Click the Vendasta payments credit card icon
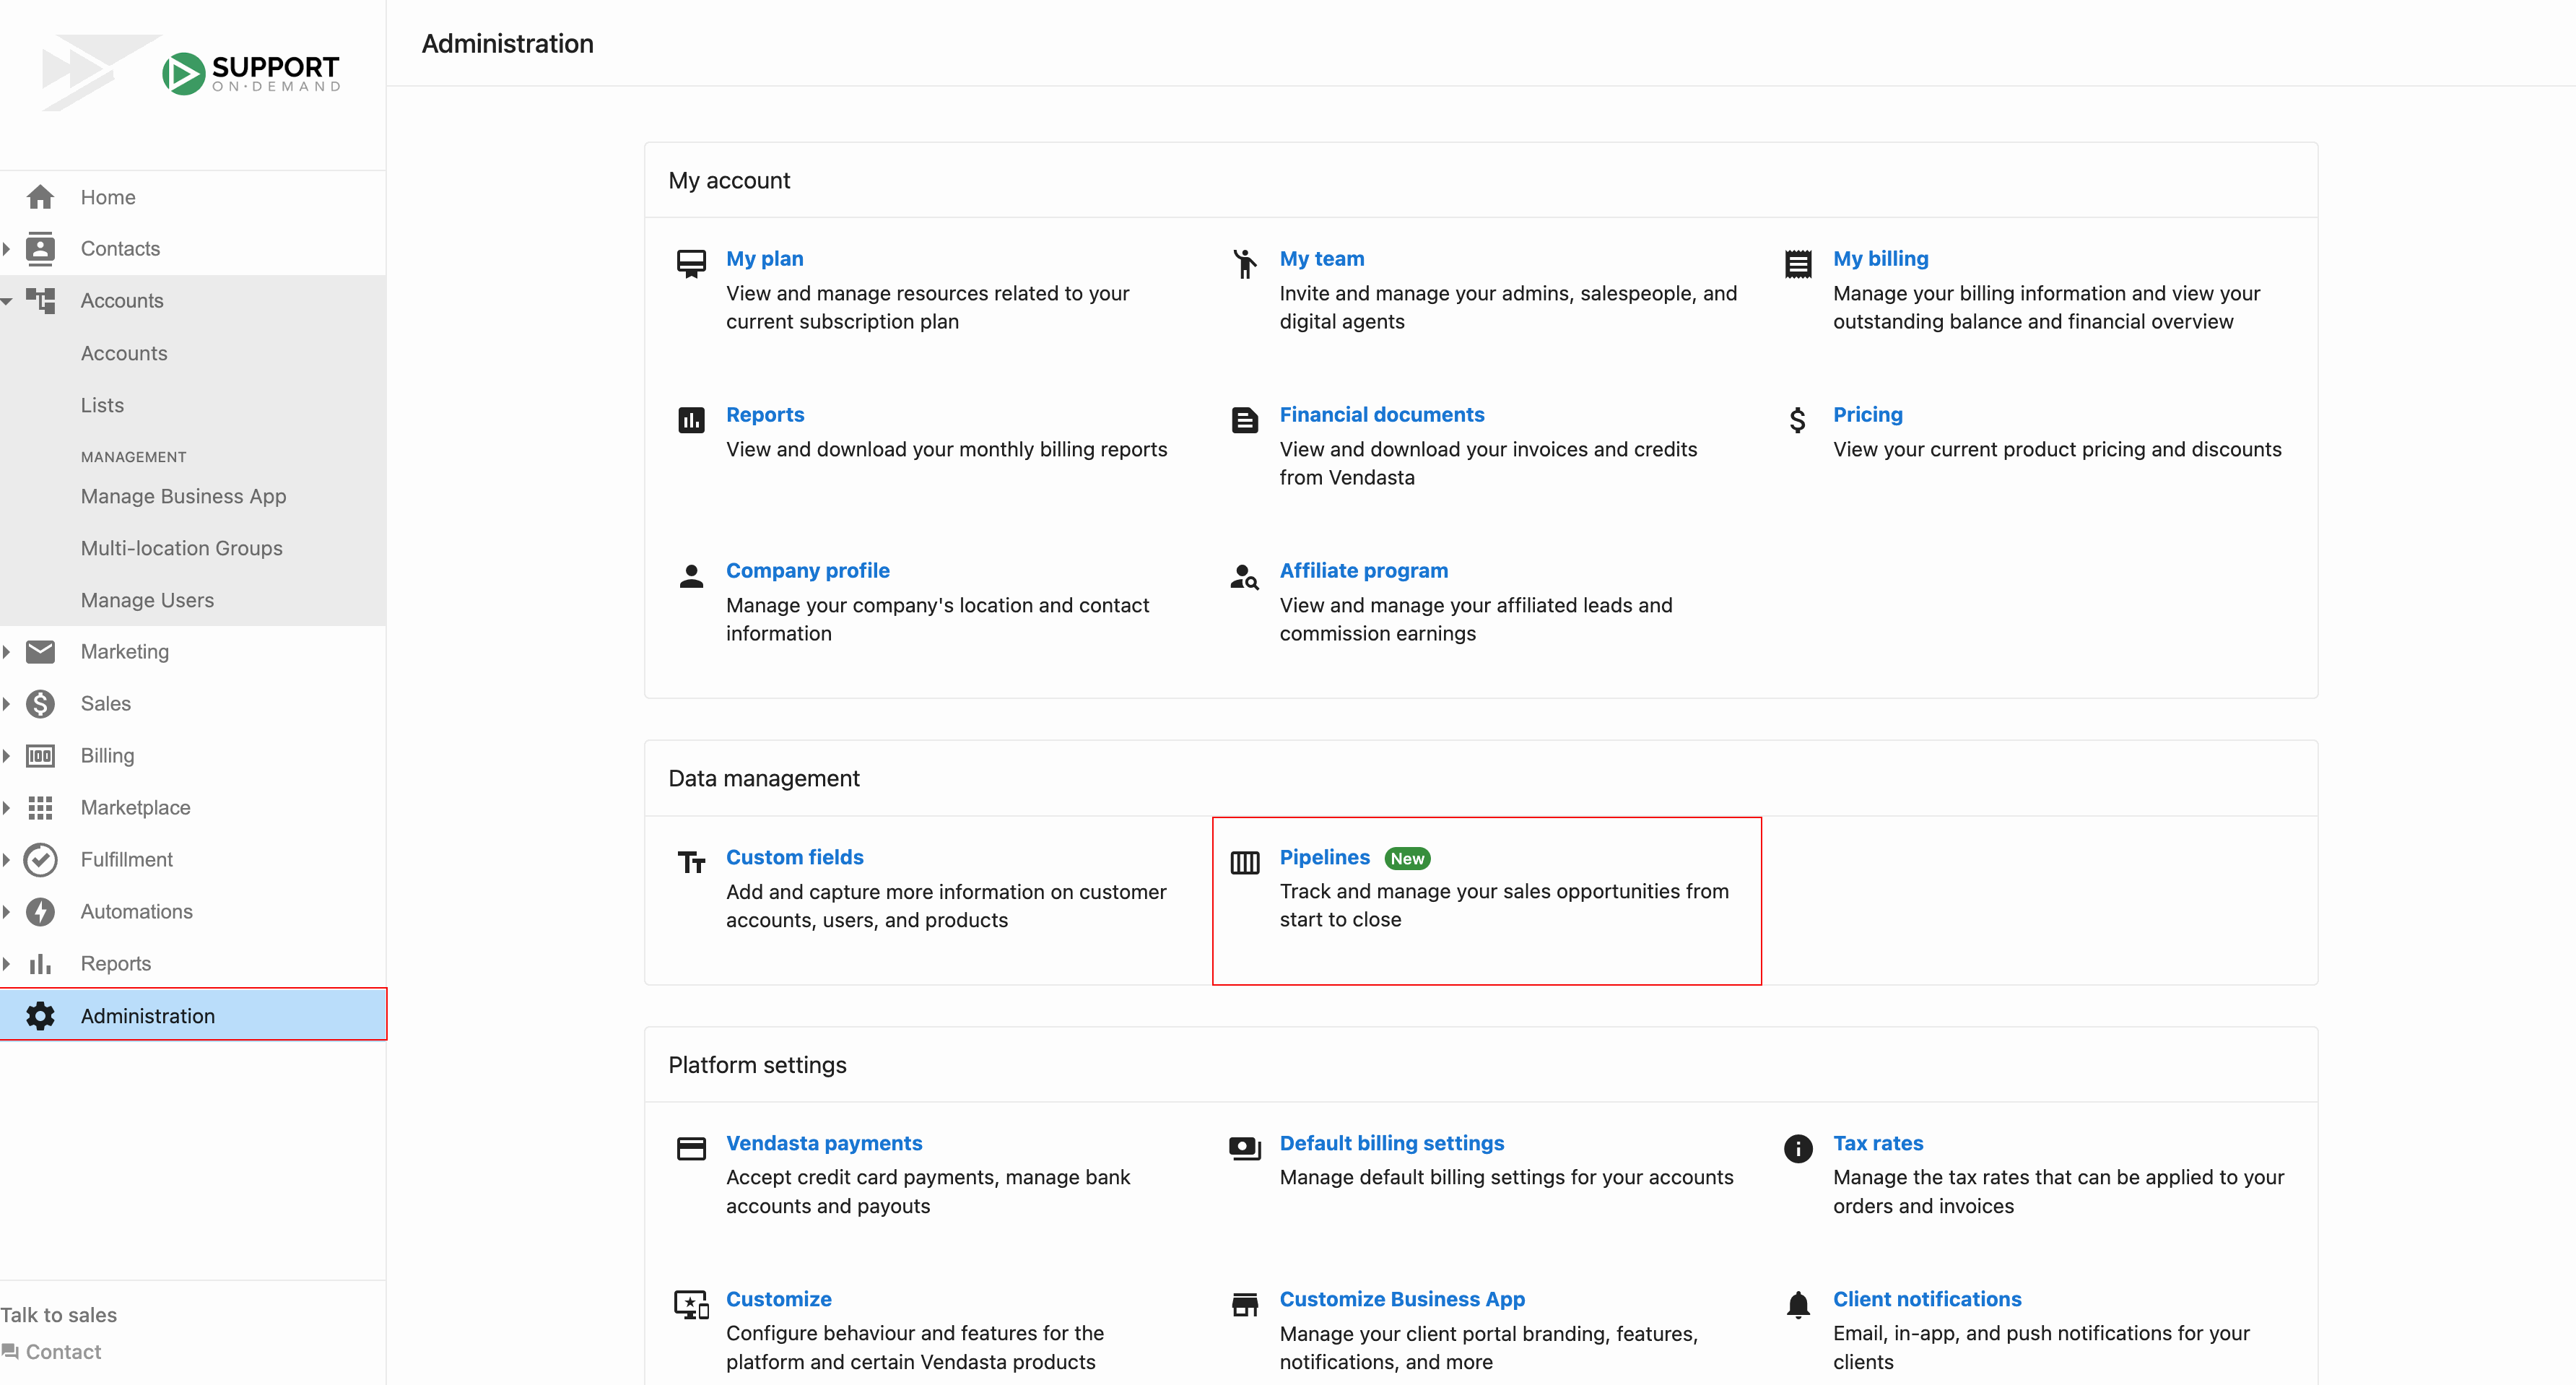Screen dimensions: 2576x1385 [x=691, y=1148]
